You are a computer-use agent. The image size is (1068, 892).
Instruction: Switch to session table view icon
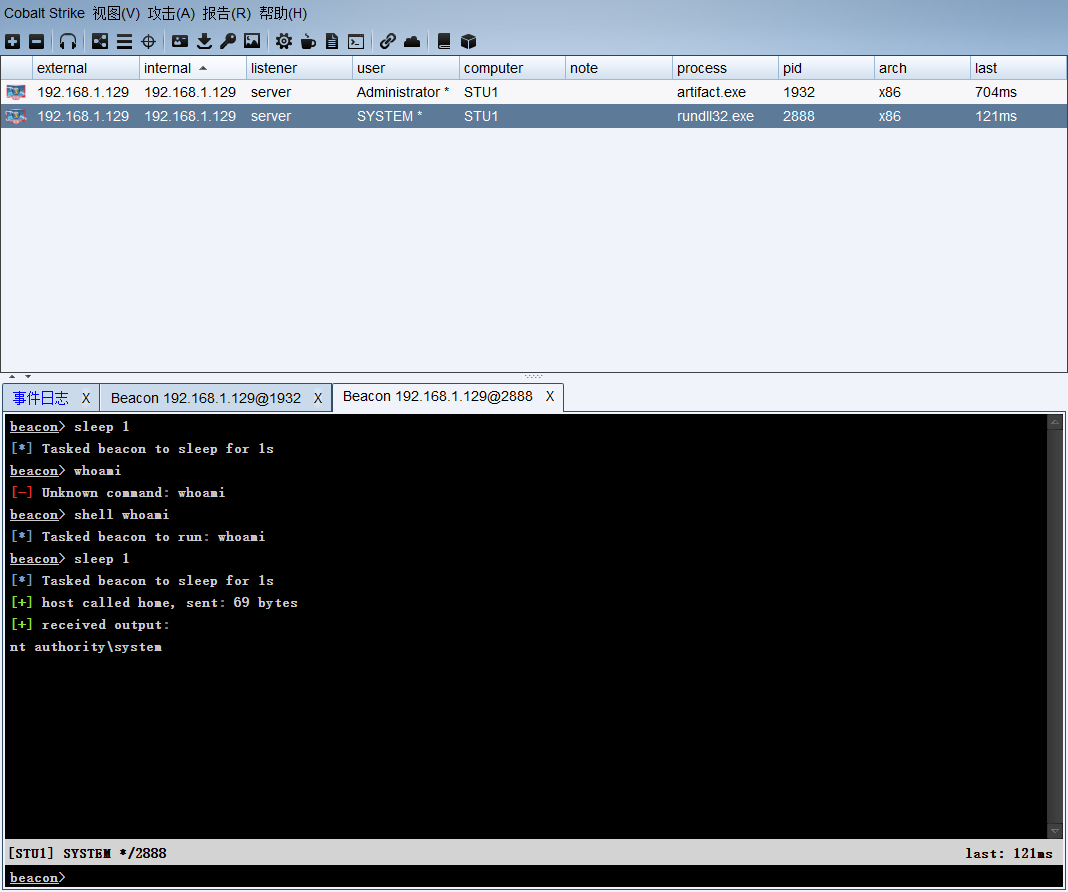click(124, 42)
